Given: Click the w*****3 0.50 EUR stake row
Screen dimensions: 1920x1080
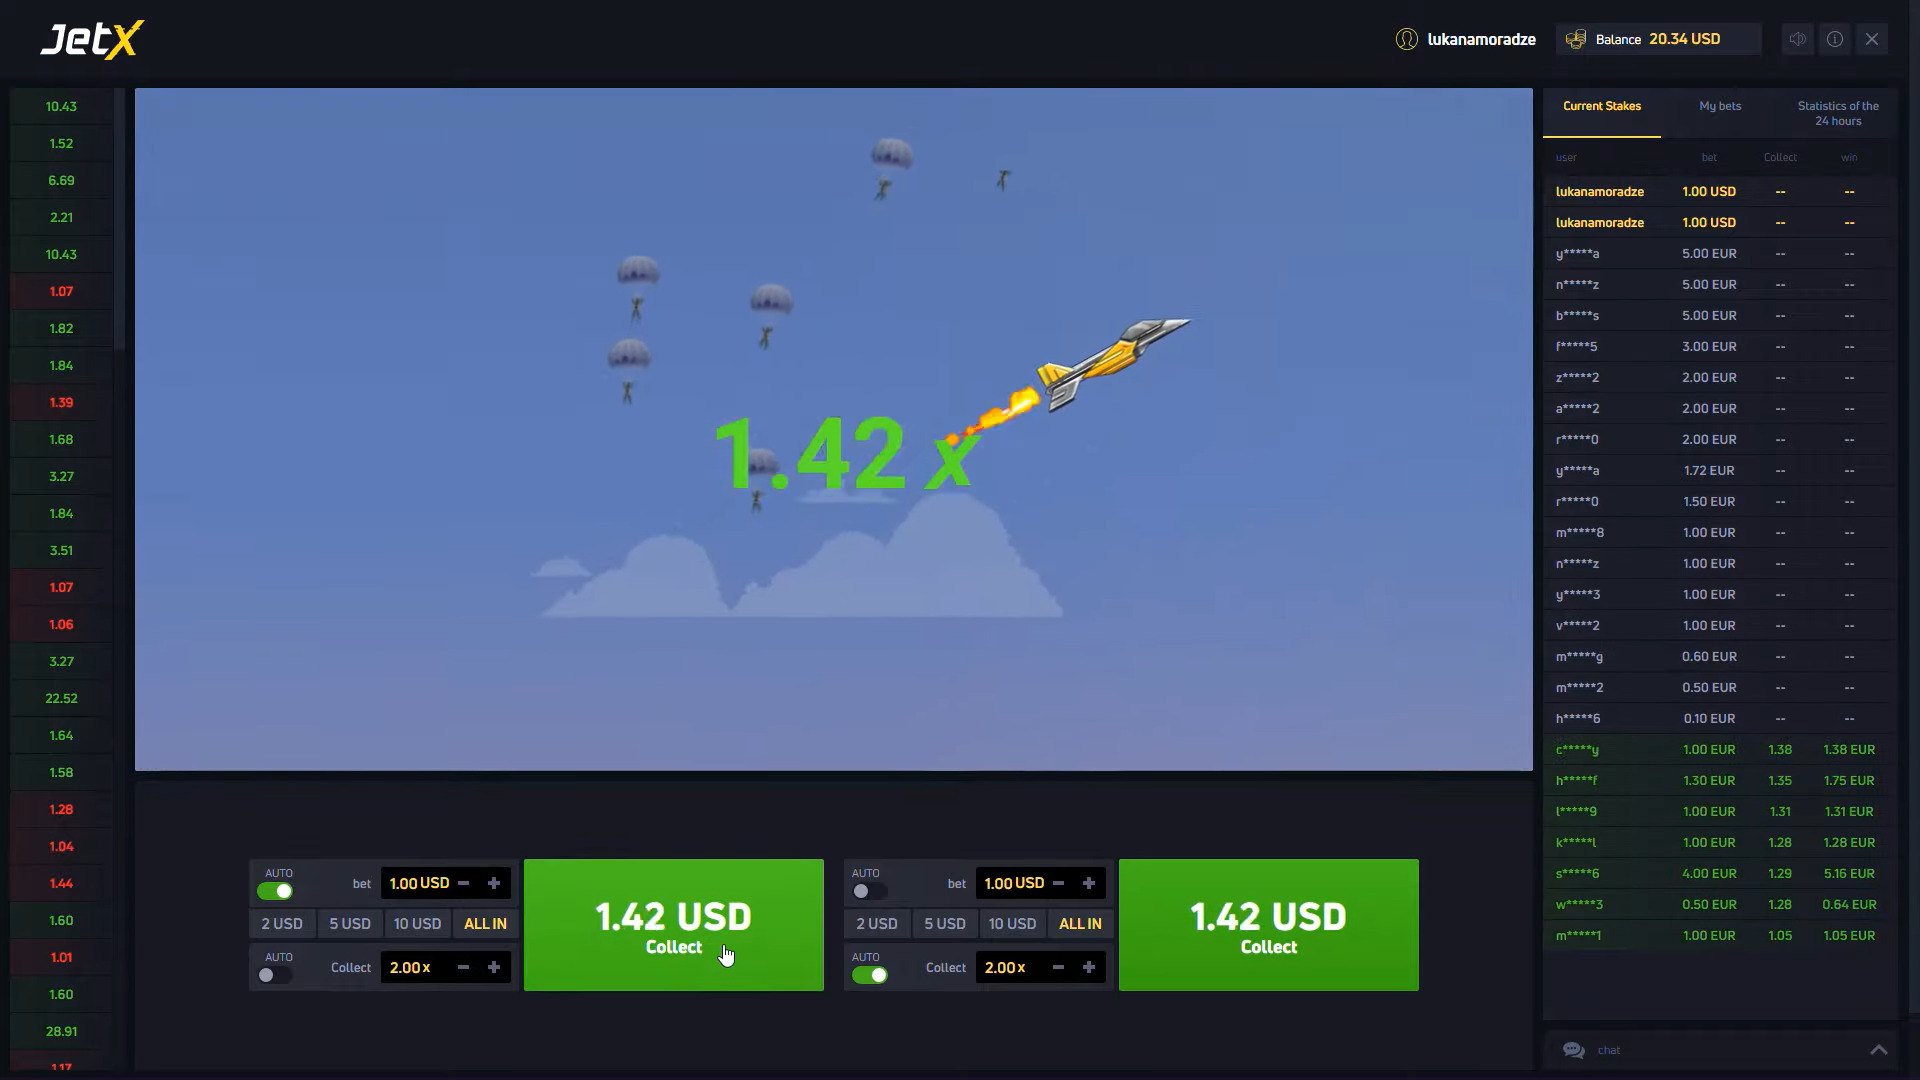Looking at the screenshot, I should (x=1720, y=904).
